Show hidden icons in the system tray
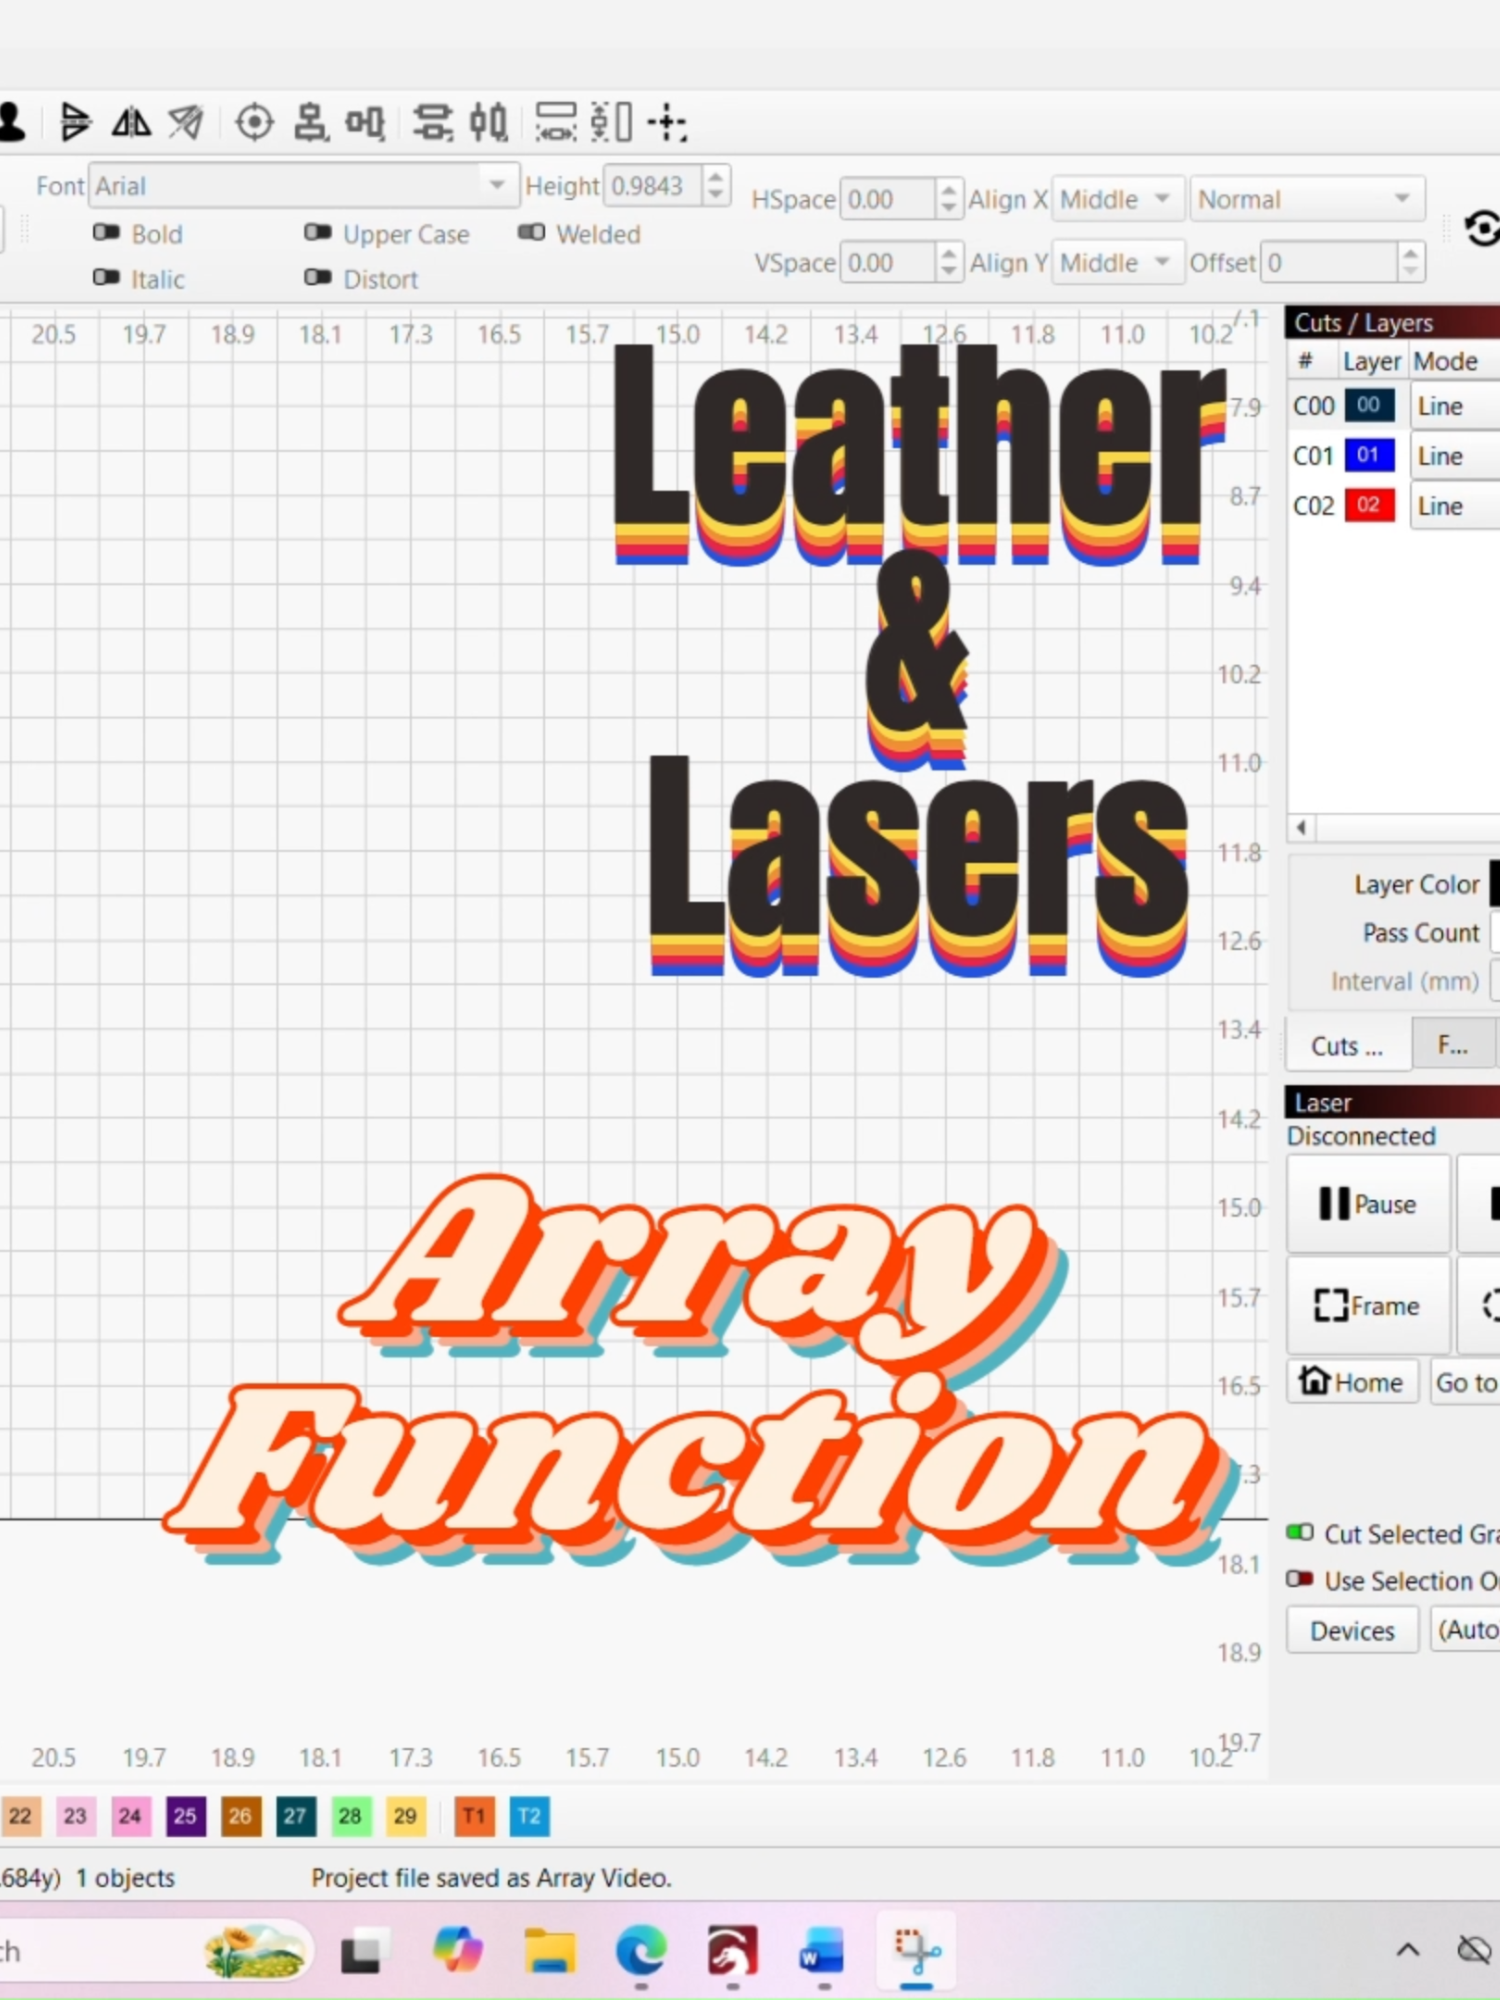Image resolution: width=1500 pixels, height=2000 pixels. pos(1408,1949)
